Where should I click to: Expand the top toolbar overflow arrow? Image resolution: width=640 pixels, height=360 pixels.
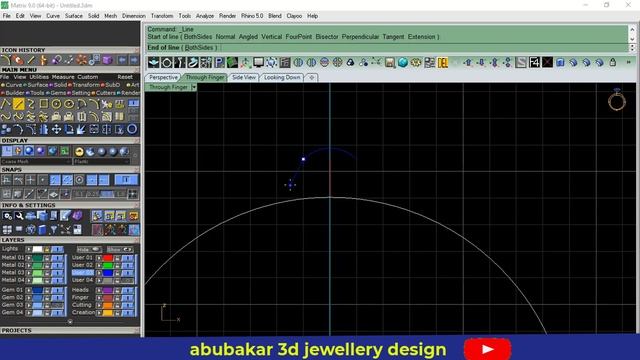coord(629,62)
